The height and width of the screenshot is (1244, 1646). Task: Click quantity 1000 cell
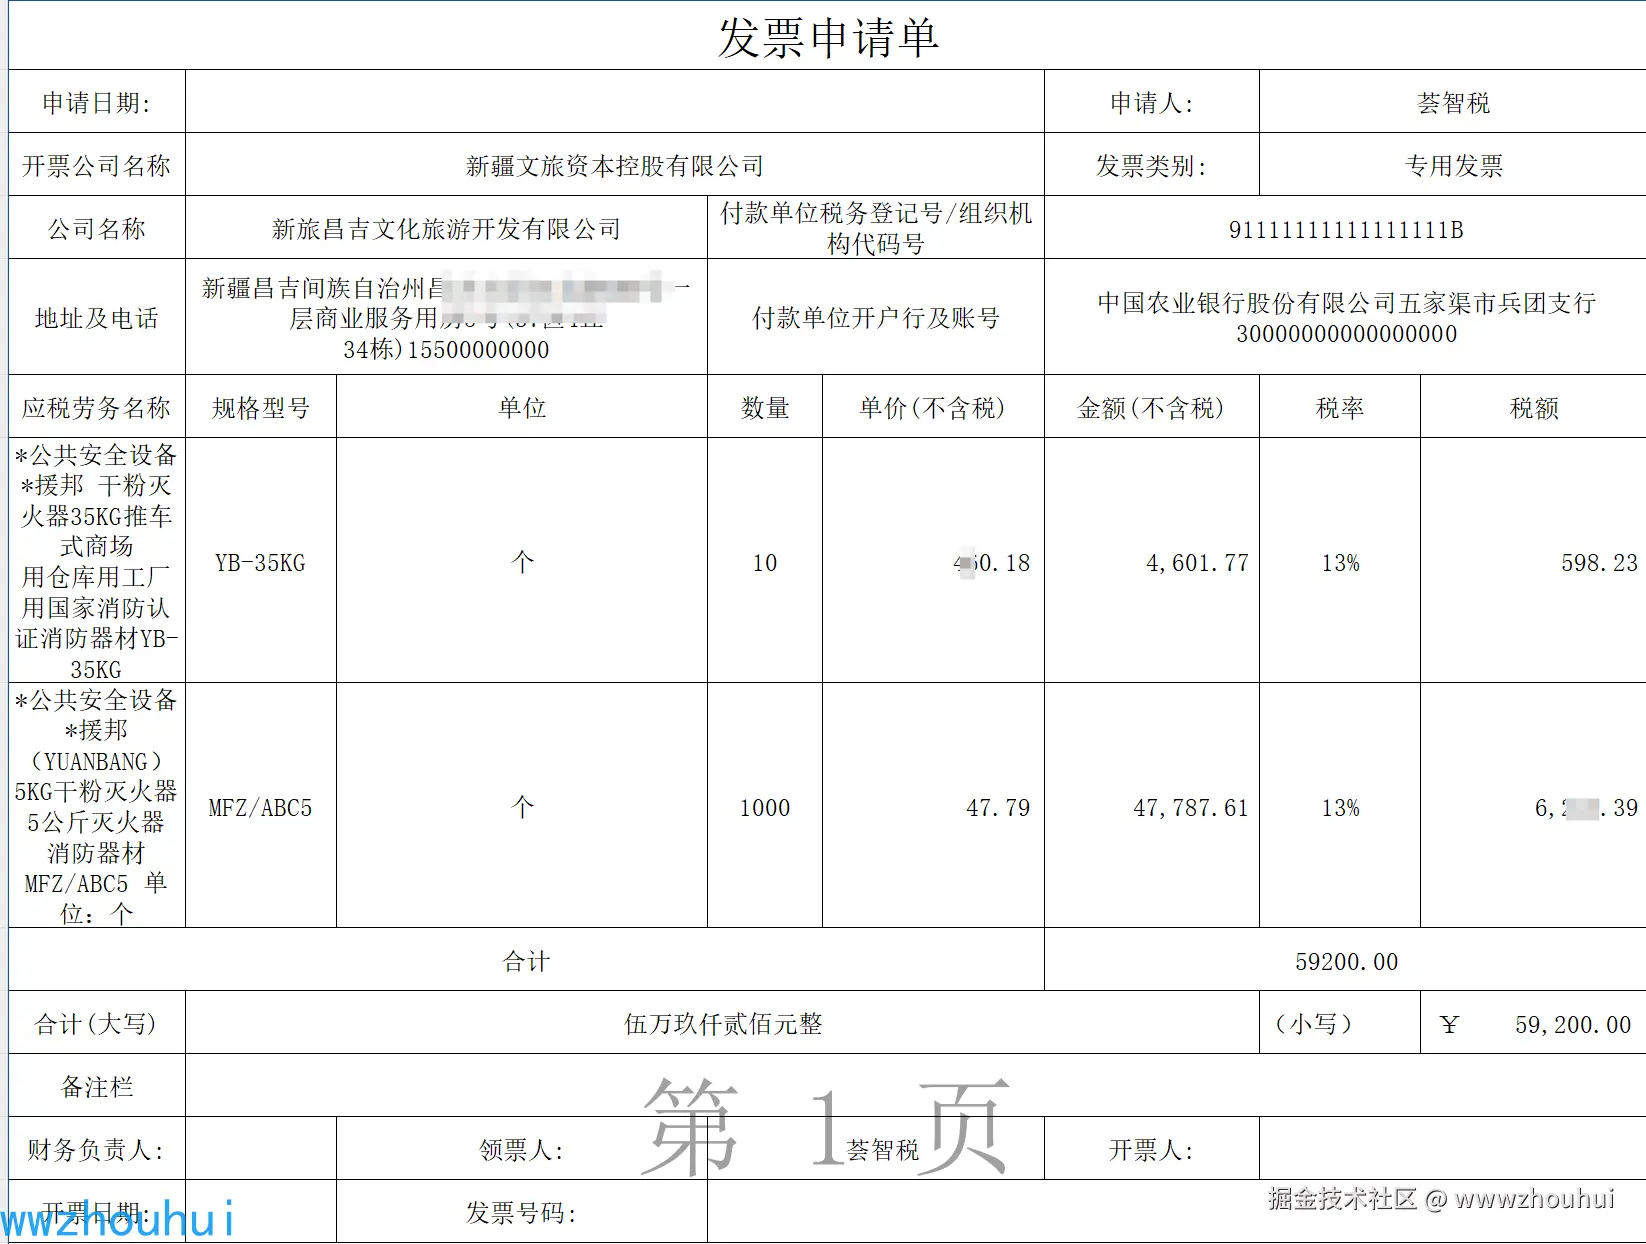765,806
